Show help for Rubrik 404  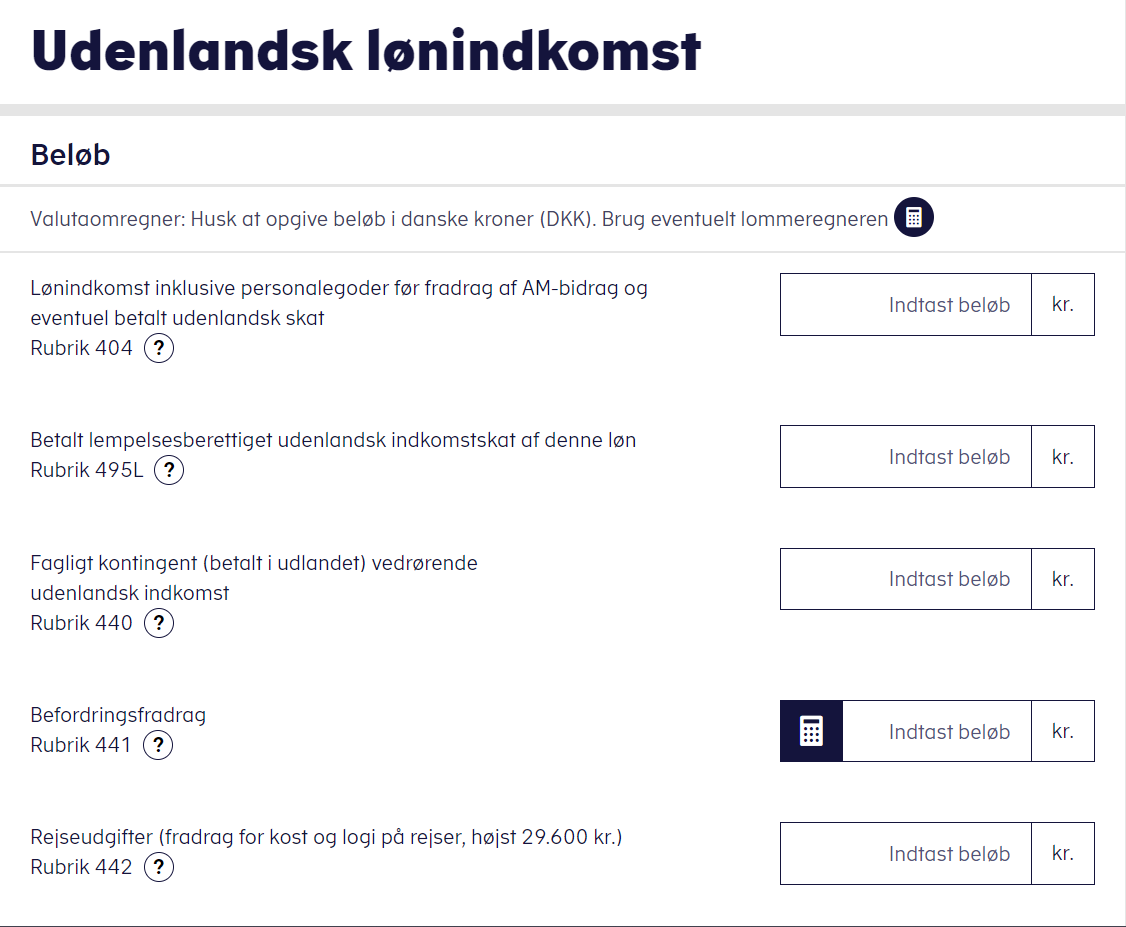coord(159,348)
